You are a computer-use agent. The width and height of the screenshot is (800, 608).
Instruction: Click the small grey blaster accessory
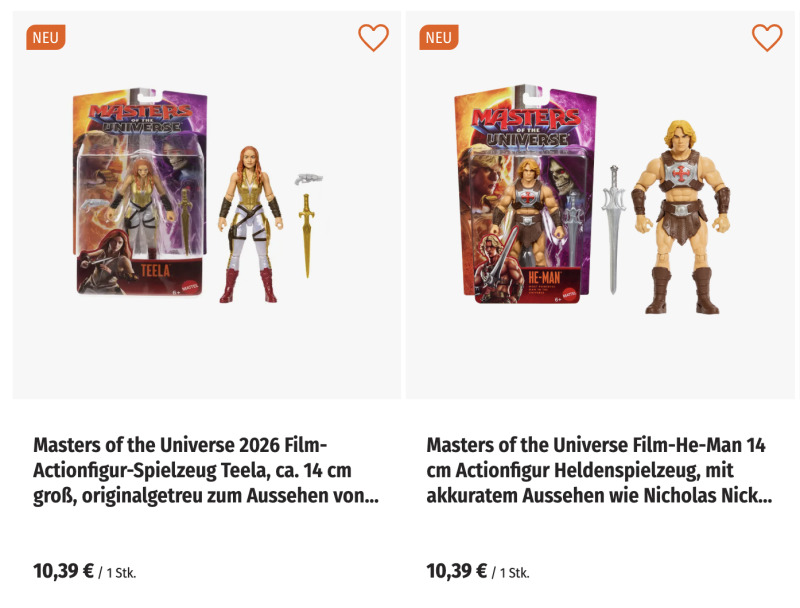coord(309,180)
